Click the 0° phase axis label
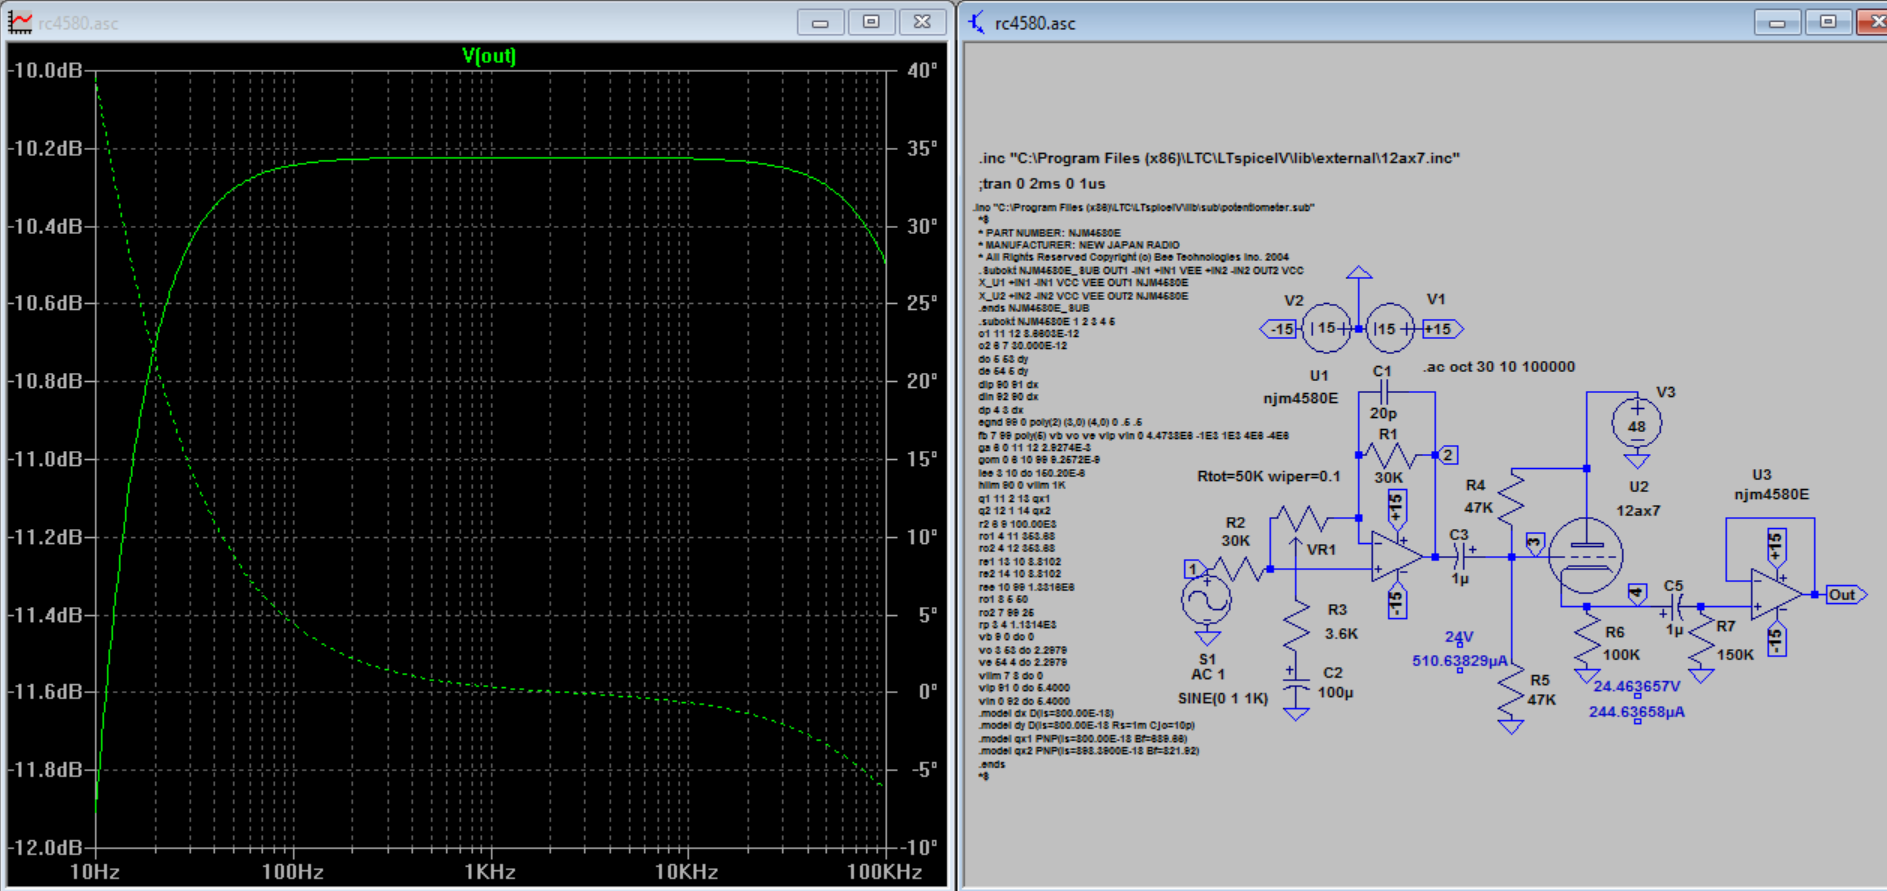The image size is (1887, 891). tap(928, 691)
